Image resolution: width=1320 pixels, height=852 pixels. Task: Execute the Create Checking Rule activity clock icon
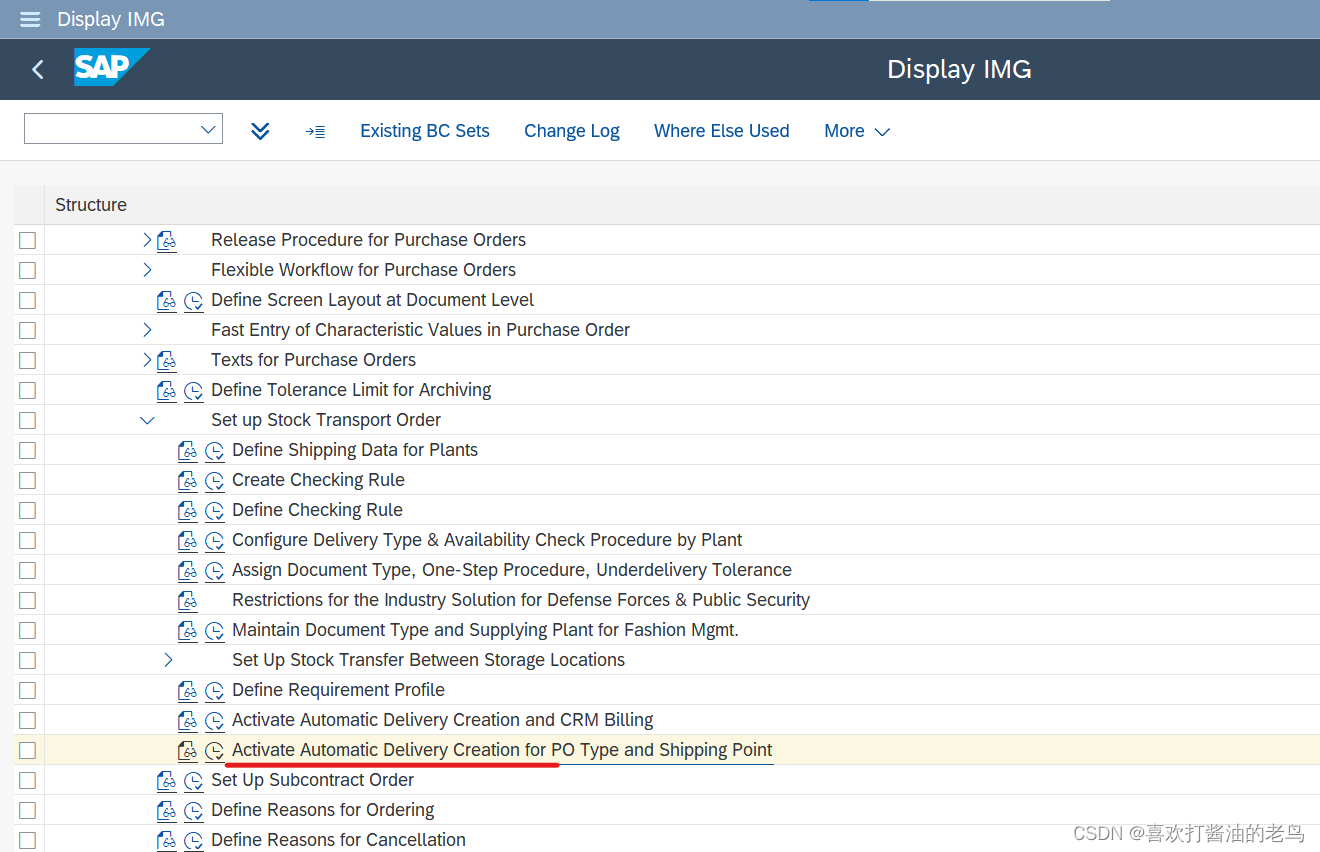coord(214,480)
